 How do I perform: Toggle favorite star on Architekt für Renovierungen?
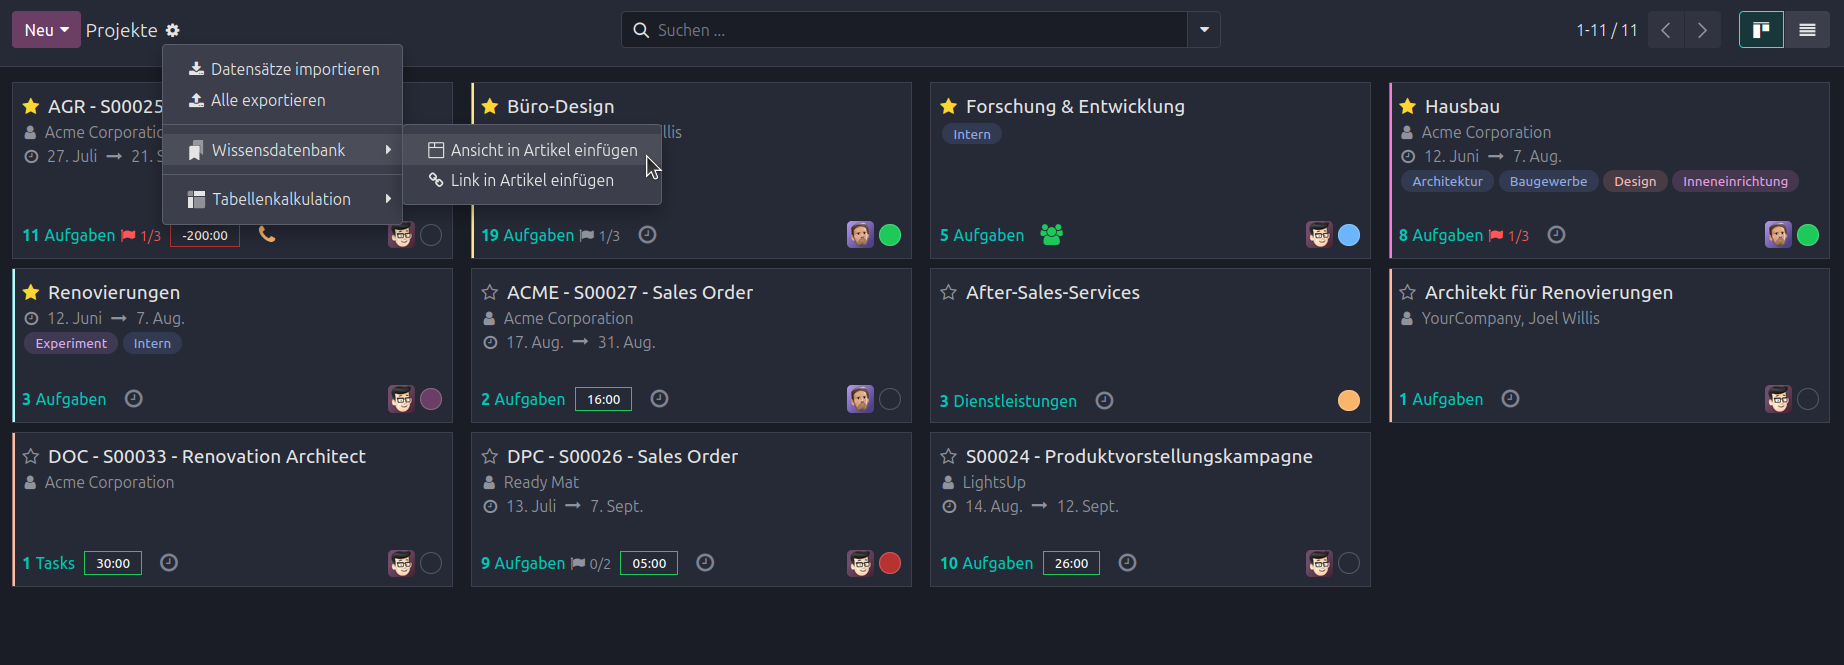tap(1408, 292)
